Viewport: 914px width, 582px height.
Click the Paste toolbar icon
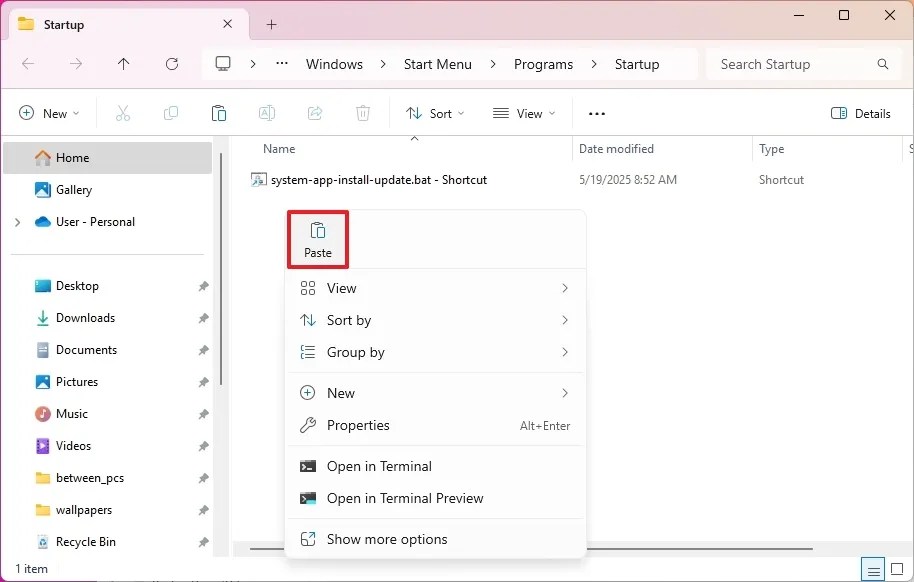point(219,113)
